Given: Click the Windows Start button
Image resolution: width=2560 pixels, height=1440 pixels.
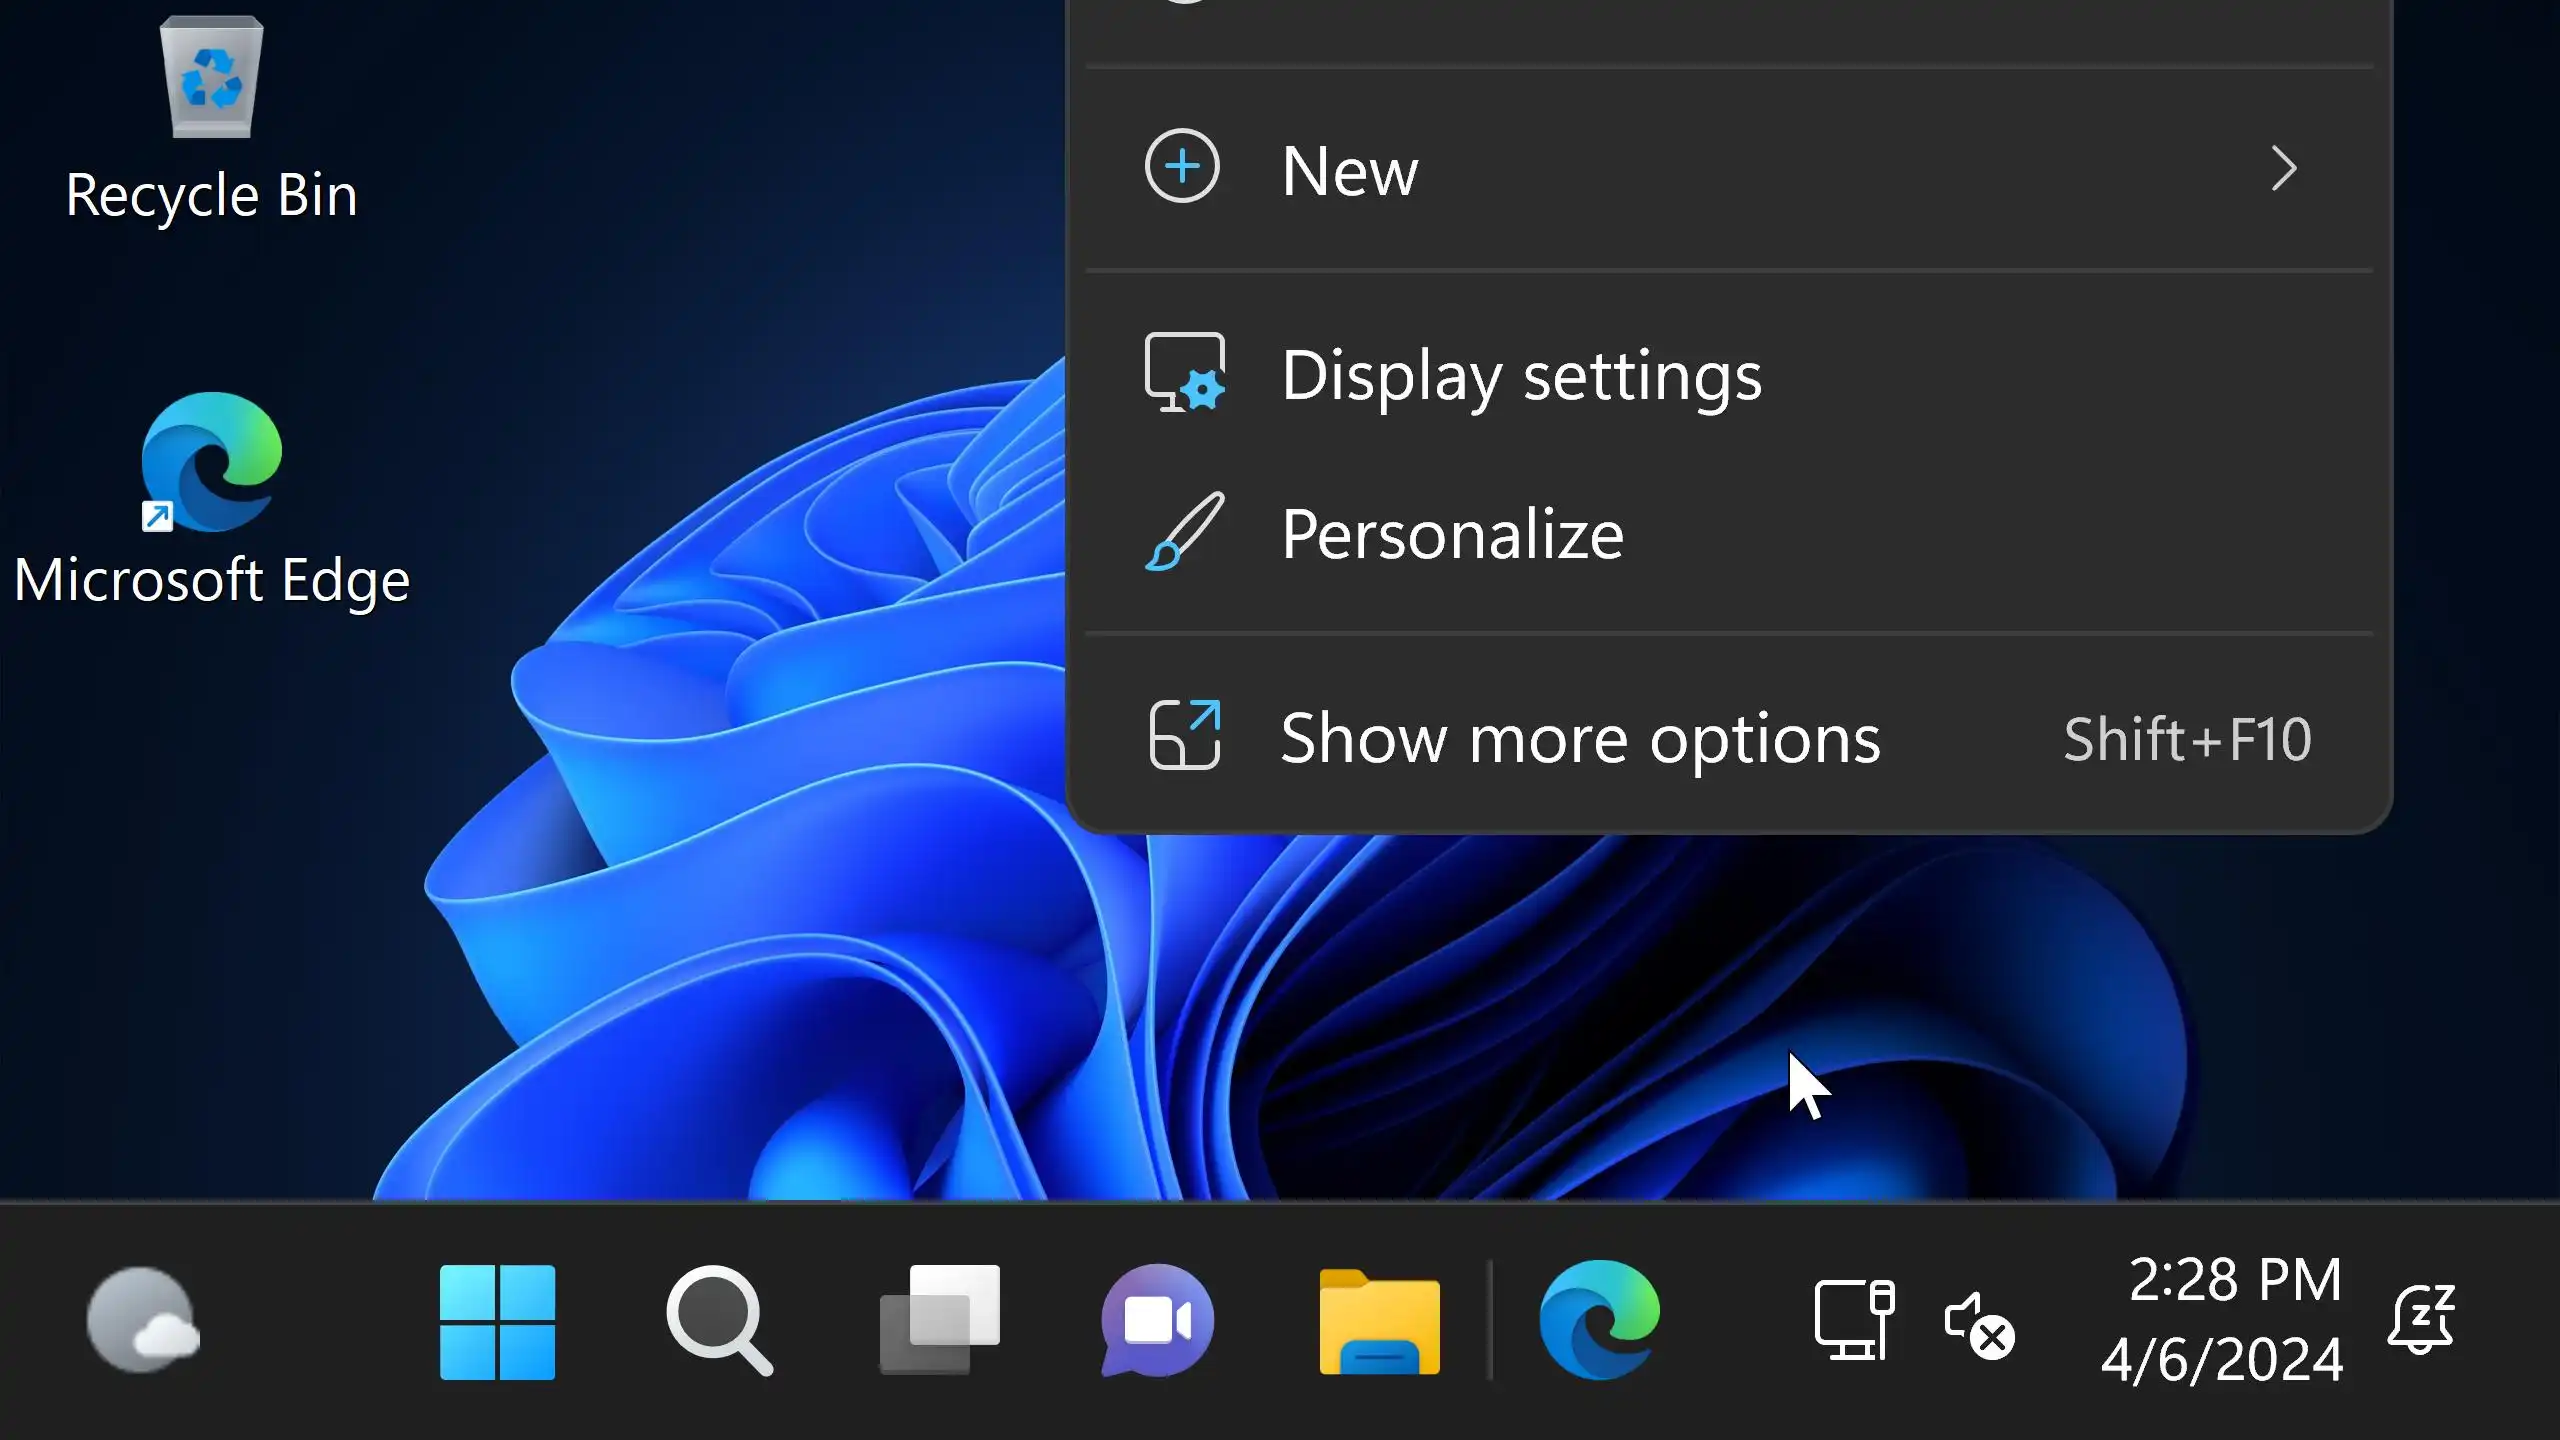Looking at the screenshot, I should click(497, 1322).
